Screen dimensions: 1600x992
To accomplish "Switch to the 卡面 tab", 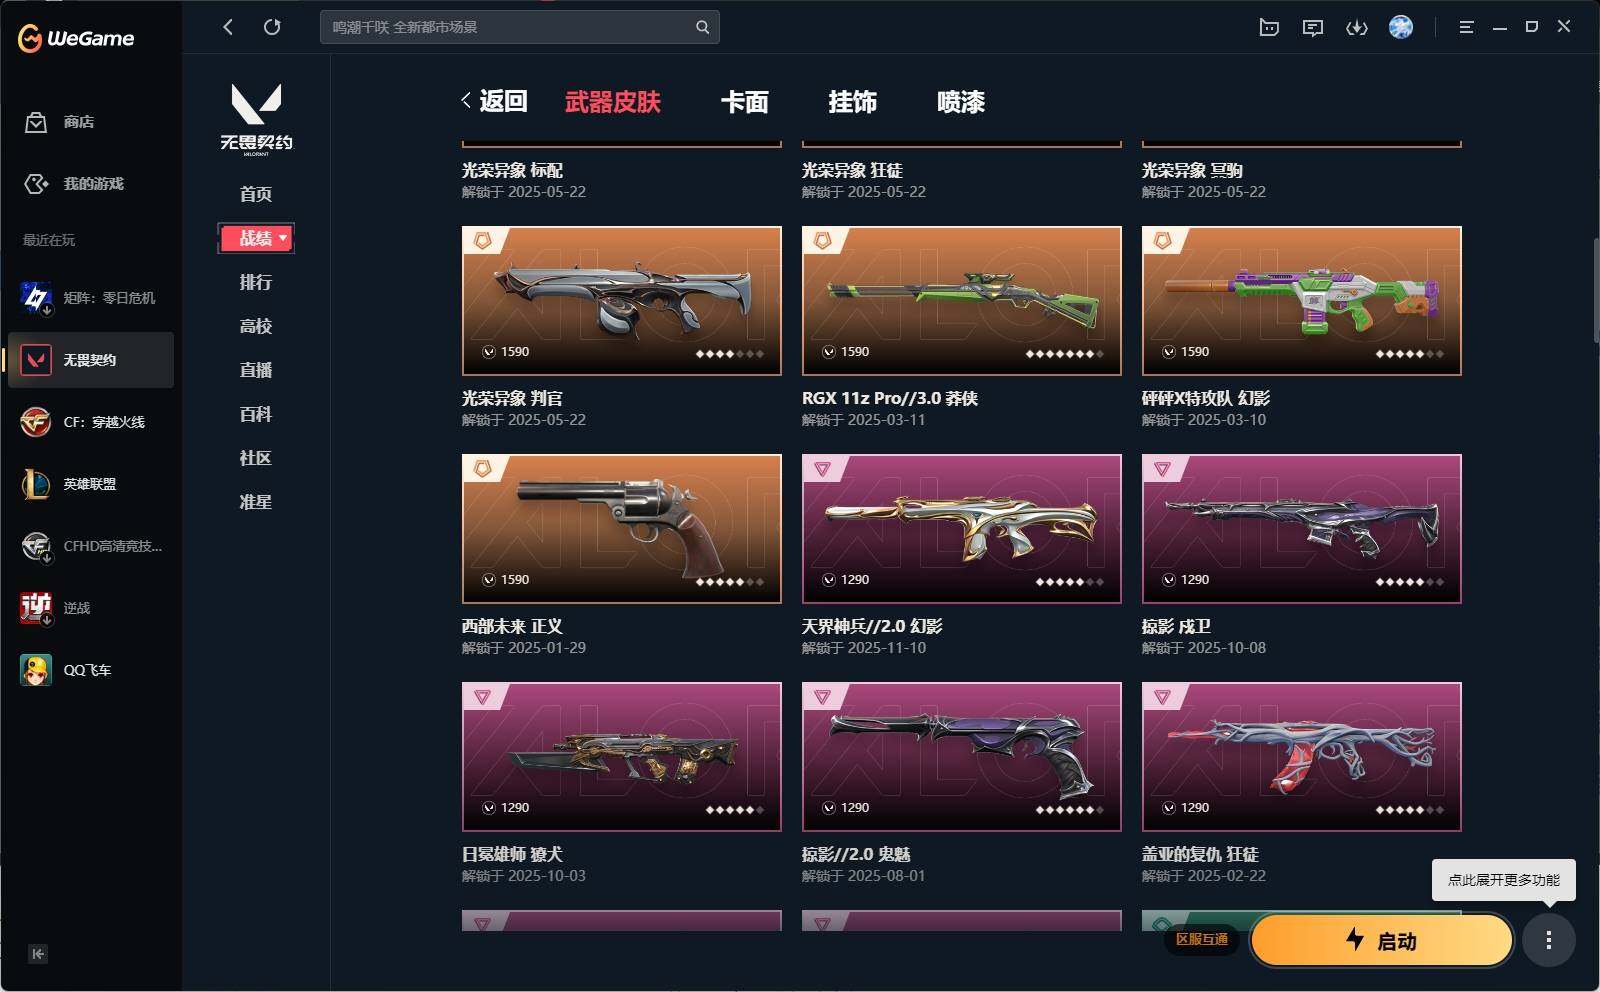I will [x=745, y=102].
